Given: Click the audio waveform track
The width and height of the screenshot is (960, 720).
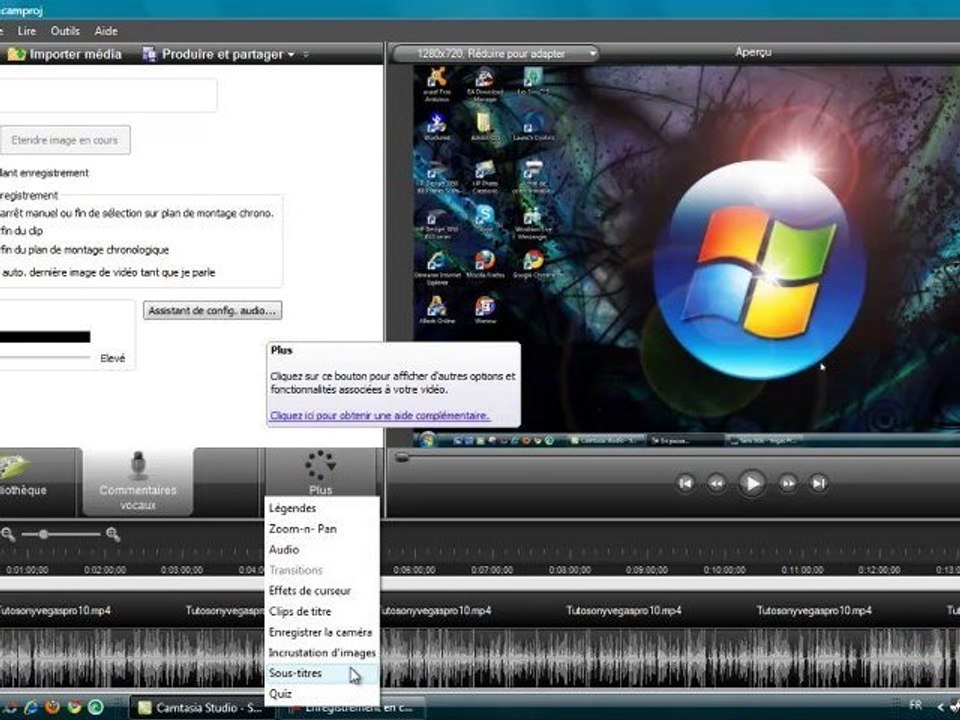Looking at the screenshot, I should click(x=480, y=657).
